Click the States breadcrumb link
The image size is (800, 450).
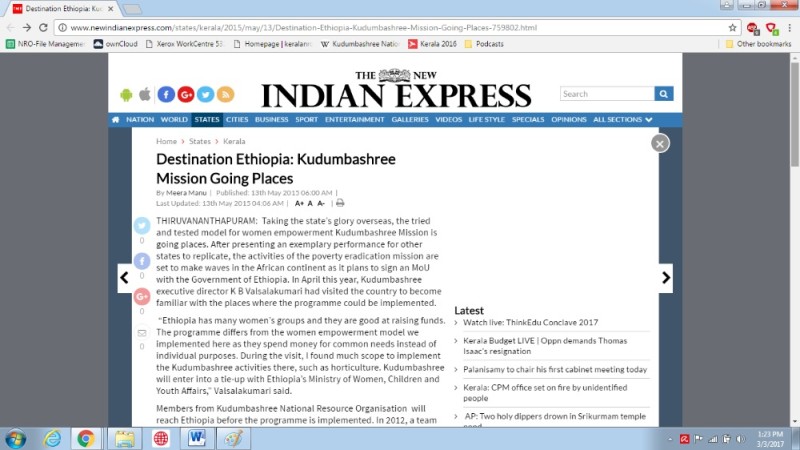199,141
